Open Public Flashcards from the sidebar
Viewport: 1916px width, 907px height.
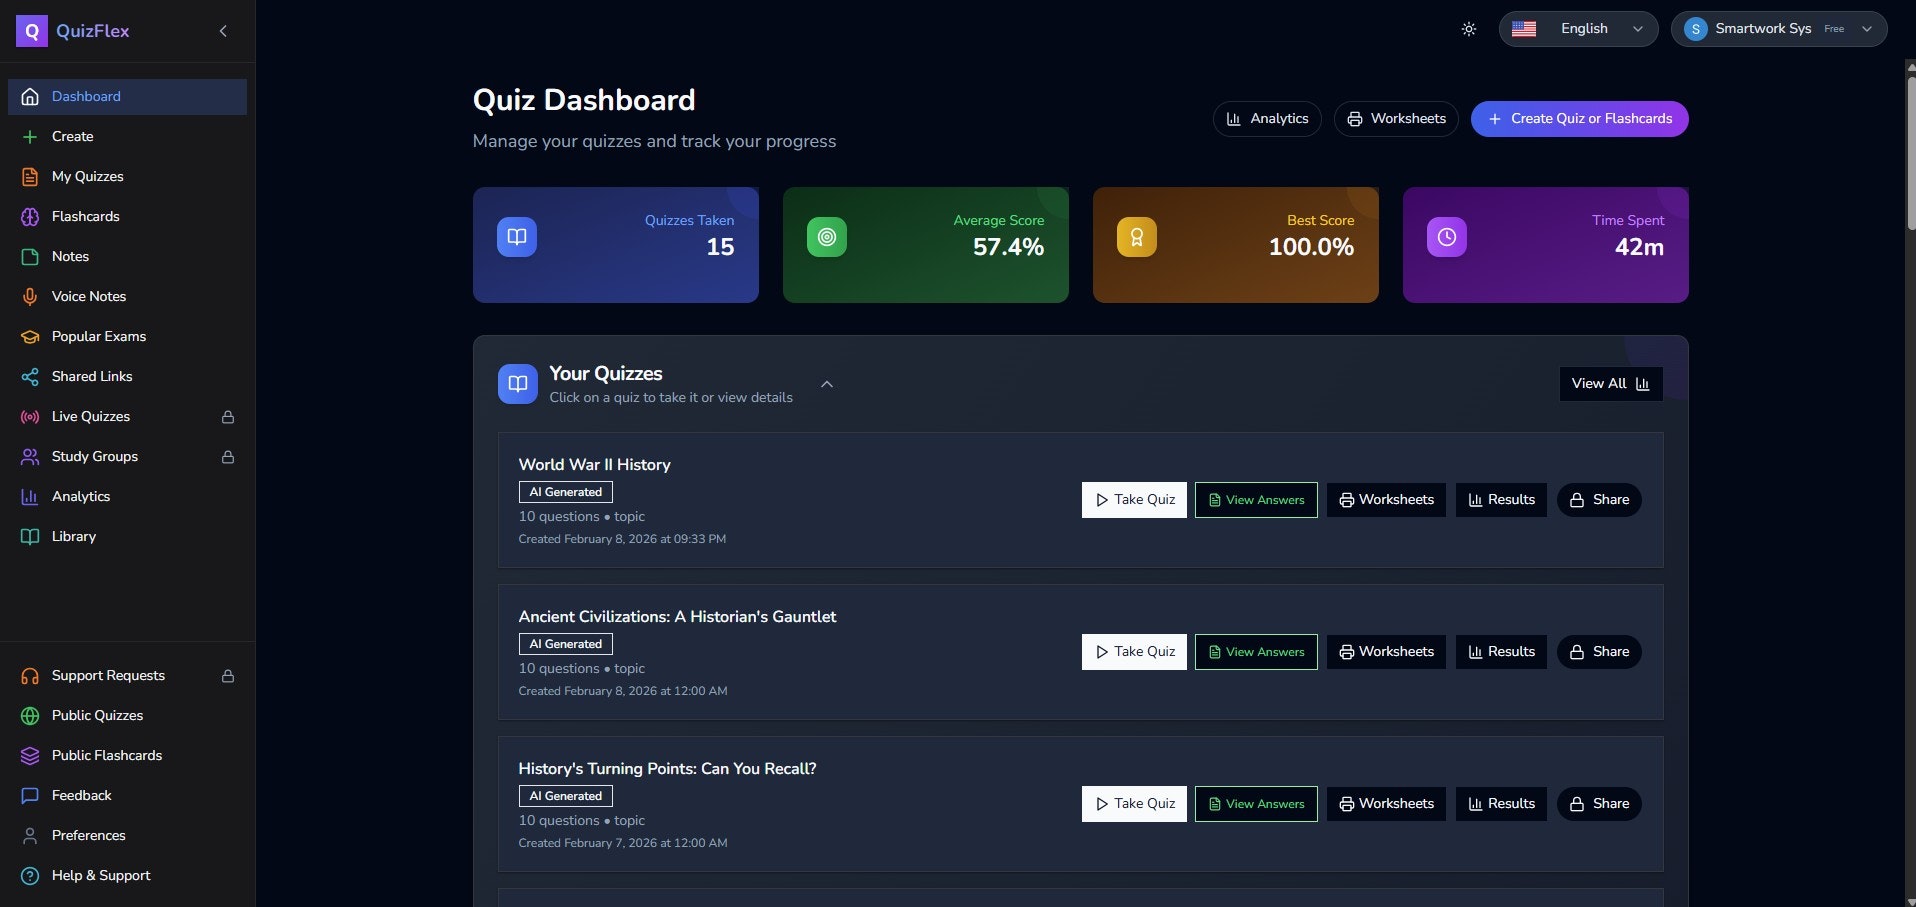[107, 755]
